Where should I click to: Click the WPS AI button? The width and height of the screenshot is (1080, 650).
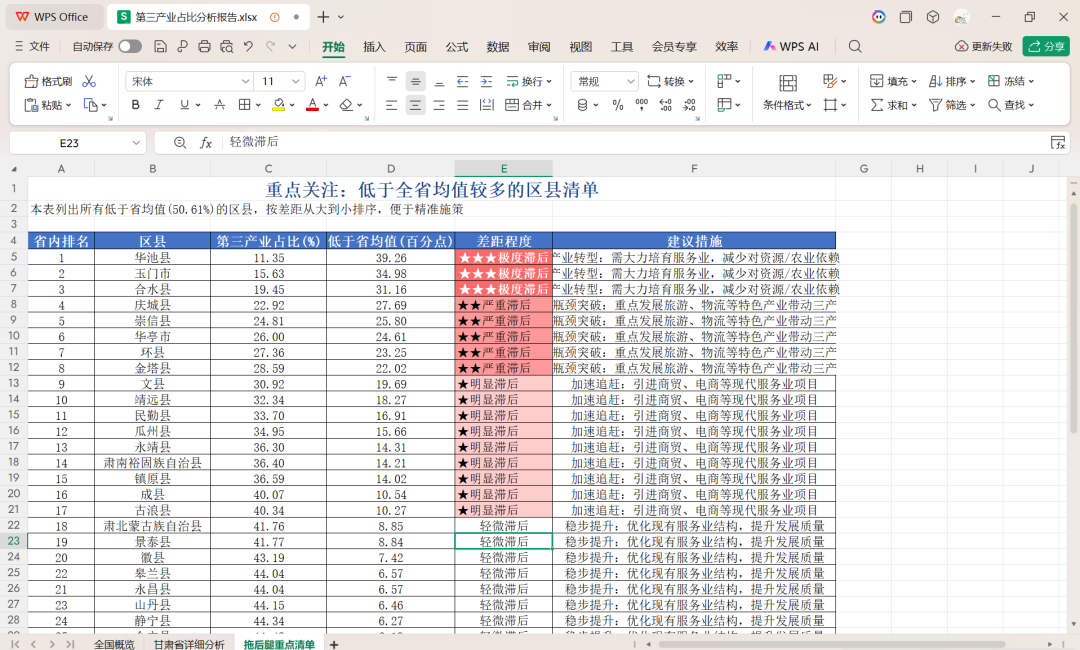click(x=791, y=46)
